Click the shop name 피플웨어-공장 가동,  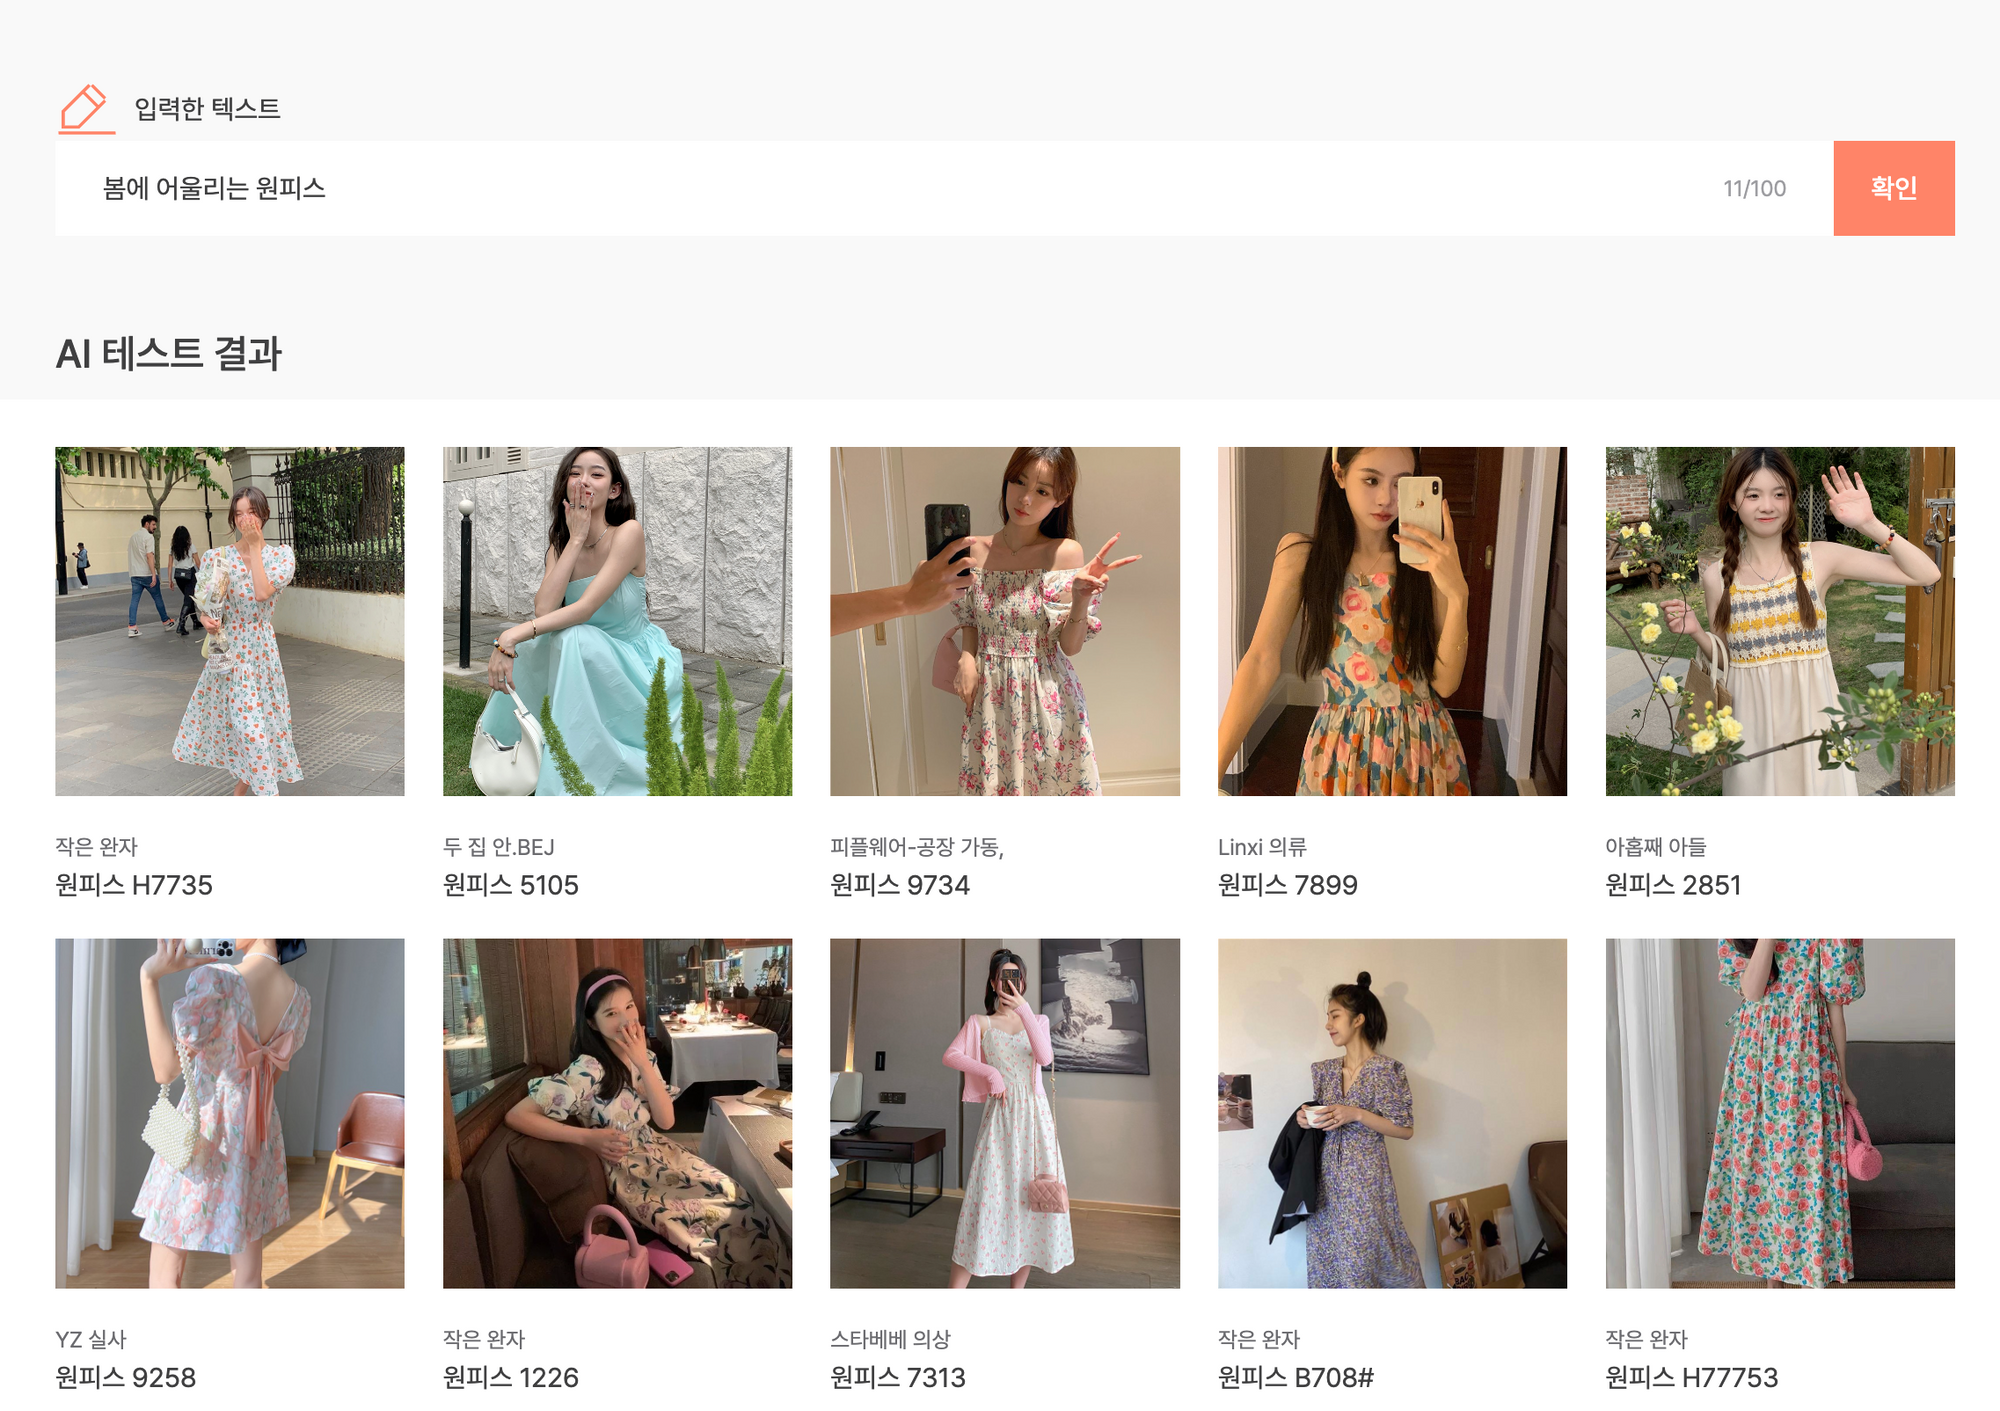pos(916,847)
